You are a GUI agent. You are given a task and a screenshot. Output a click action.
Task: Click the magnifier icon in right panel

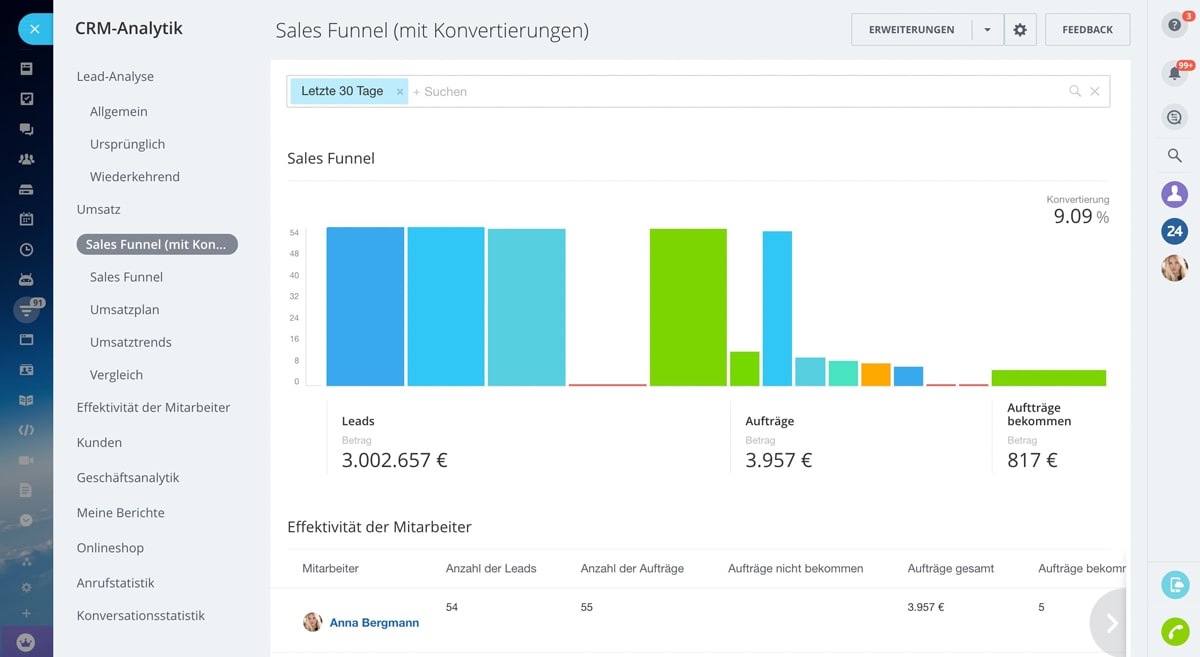pyautogui.click(x=1174, y=156)
